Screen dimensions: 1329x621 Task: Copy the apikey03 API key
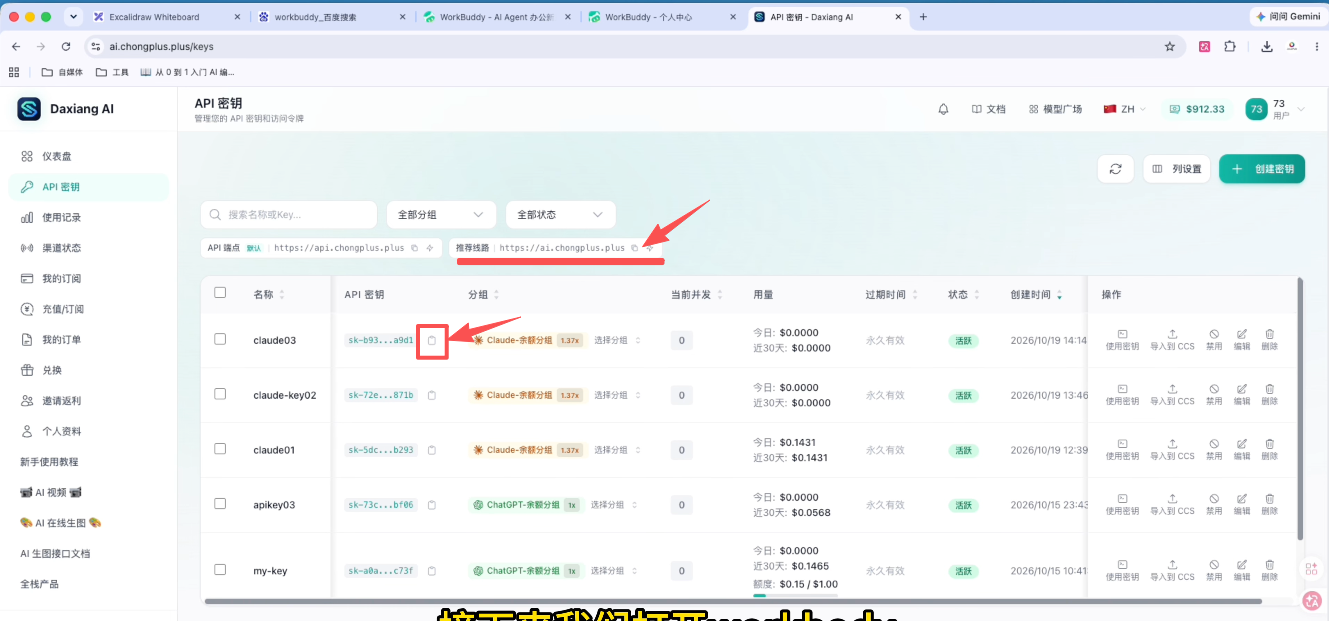(432, 505)
